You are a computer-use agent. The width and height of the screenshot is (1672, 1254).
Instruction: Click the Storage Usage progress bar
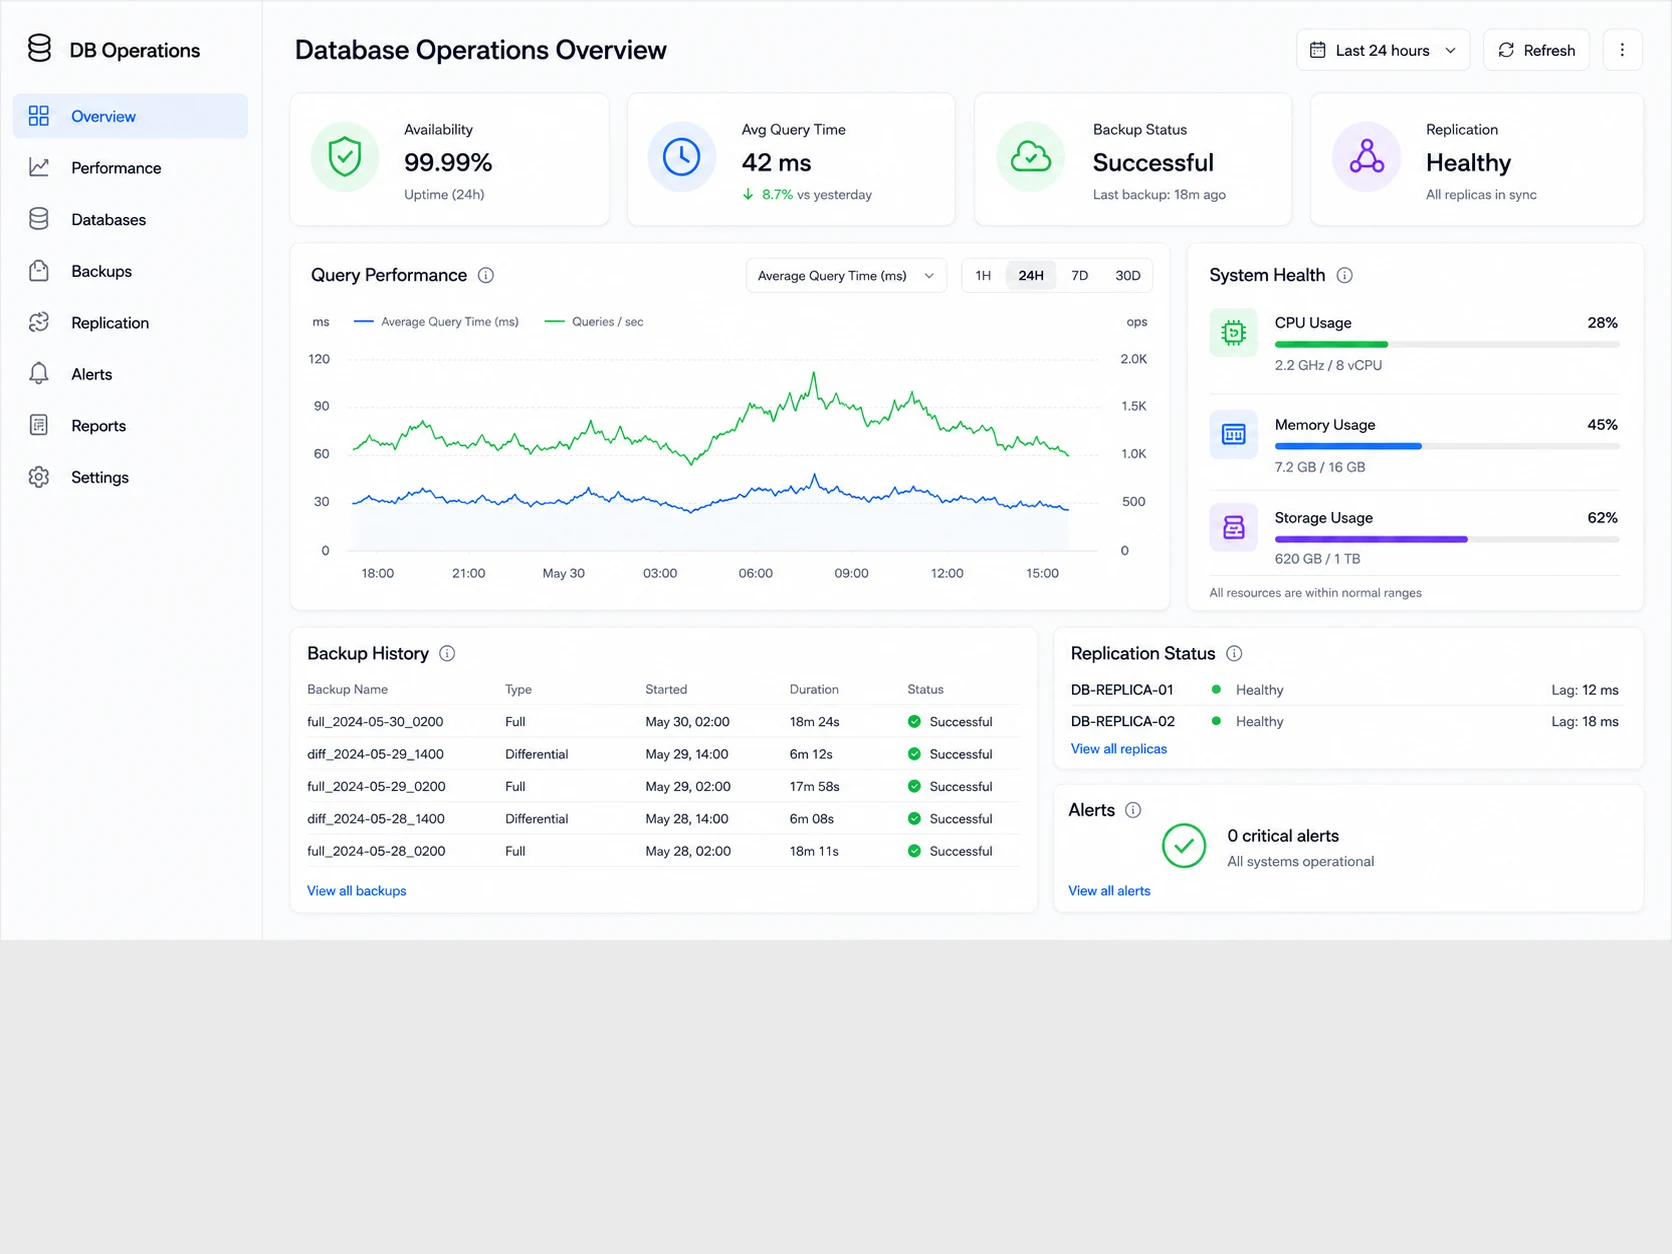(x=1446, y=540)
